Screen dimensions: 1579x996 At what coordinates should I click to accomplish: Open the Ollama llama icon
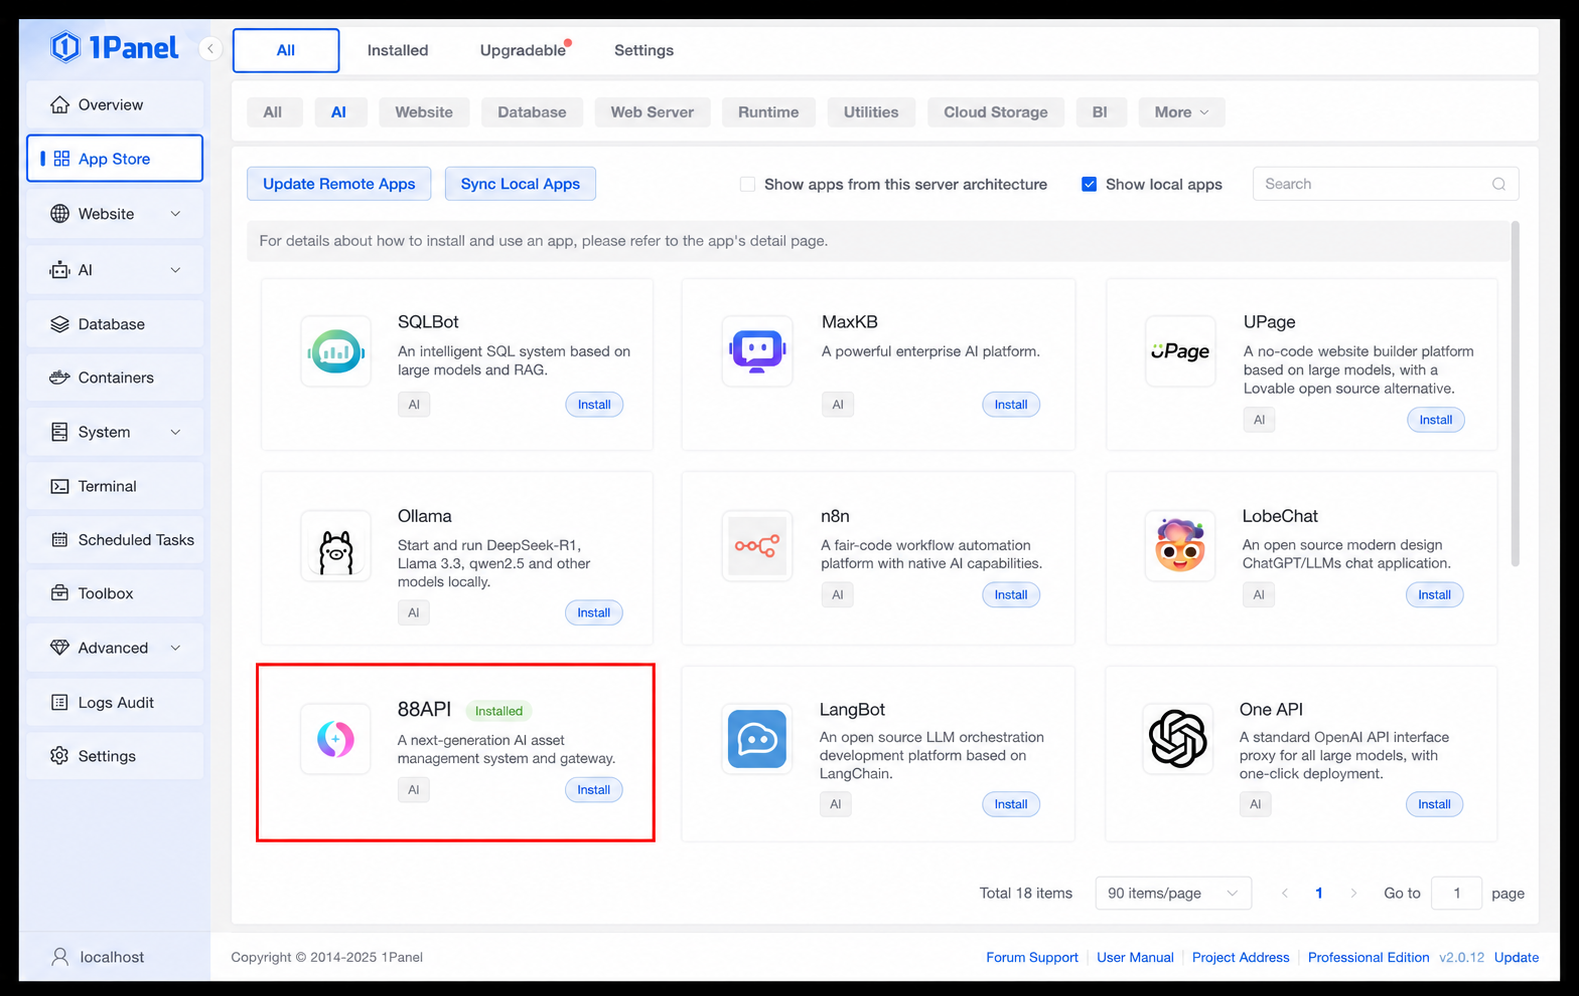pos(336,546)
